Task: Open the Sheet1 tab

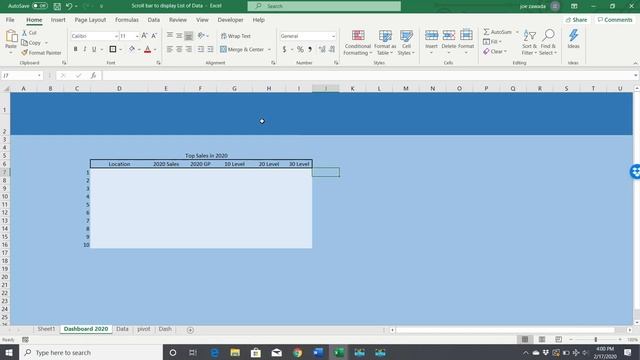Action: [x=46, y=329]
